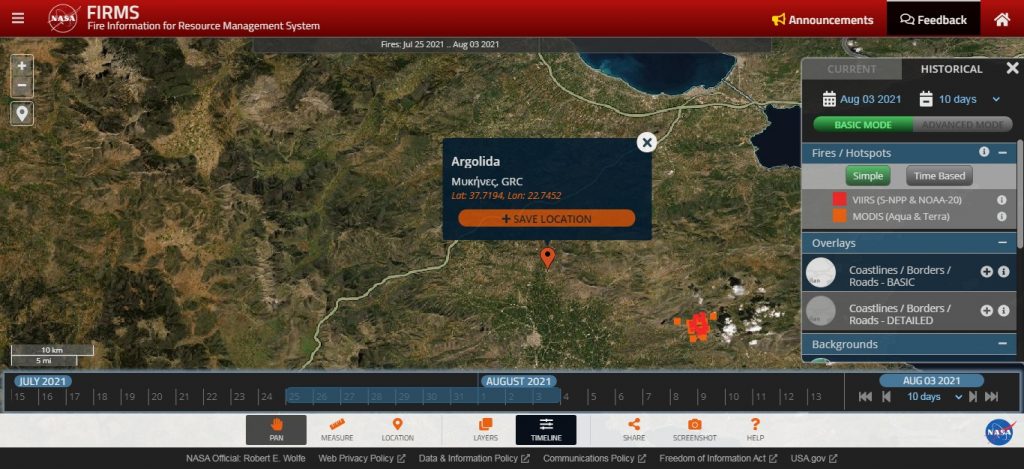Open Data & Information Policy link
Viewport: 1024px width, 469px height.
(475, 459)
